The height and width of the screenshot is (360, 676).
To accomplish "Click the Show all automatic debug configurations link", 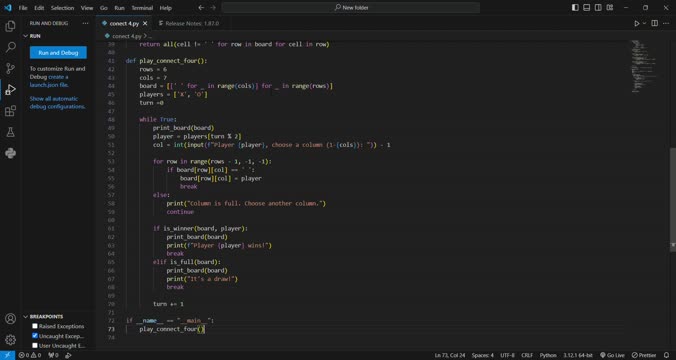I will pos(57,102).
